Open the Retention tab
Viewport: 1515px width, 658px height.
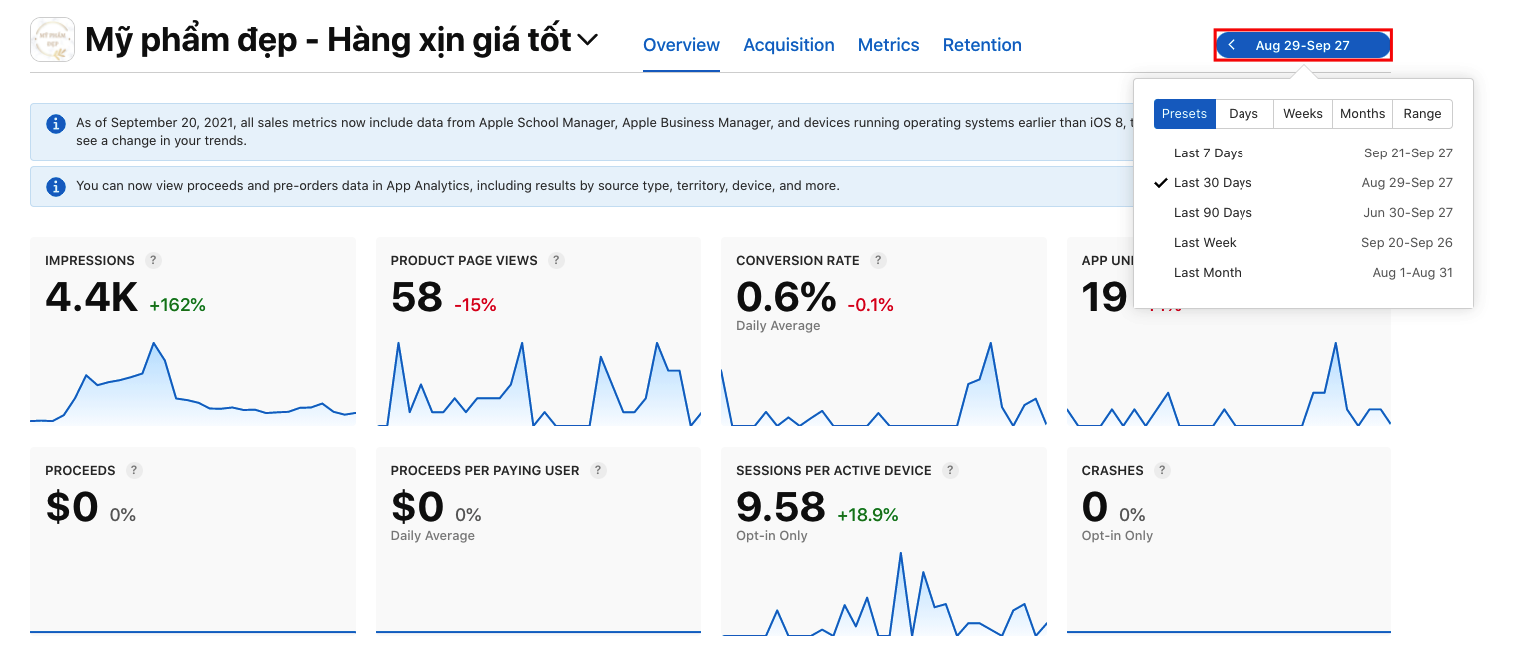(981, 45)
